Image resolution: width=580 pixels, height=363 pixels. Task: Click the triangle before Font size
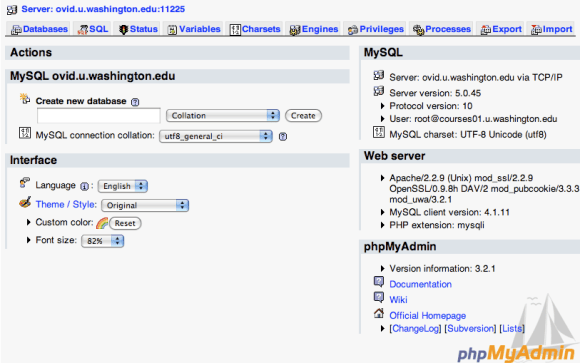tap(28, 240)
